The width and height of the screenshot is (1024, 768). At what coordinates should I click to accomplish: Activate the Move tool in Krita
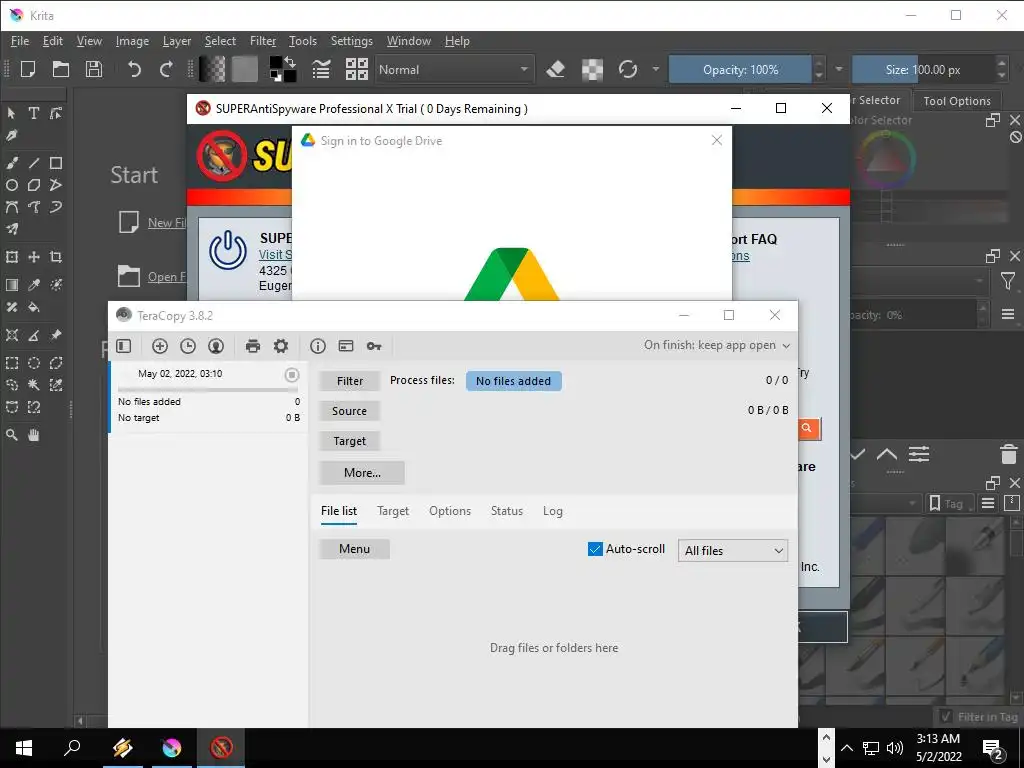click(33, 257)
